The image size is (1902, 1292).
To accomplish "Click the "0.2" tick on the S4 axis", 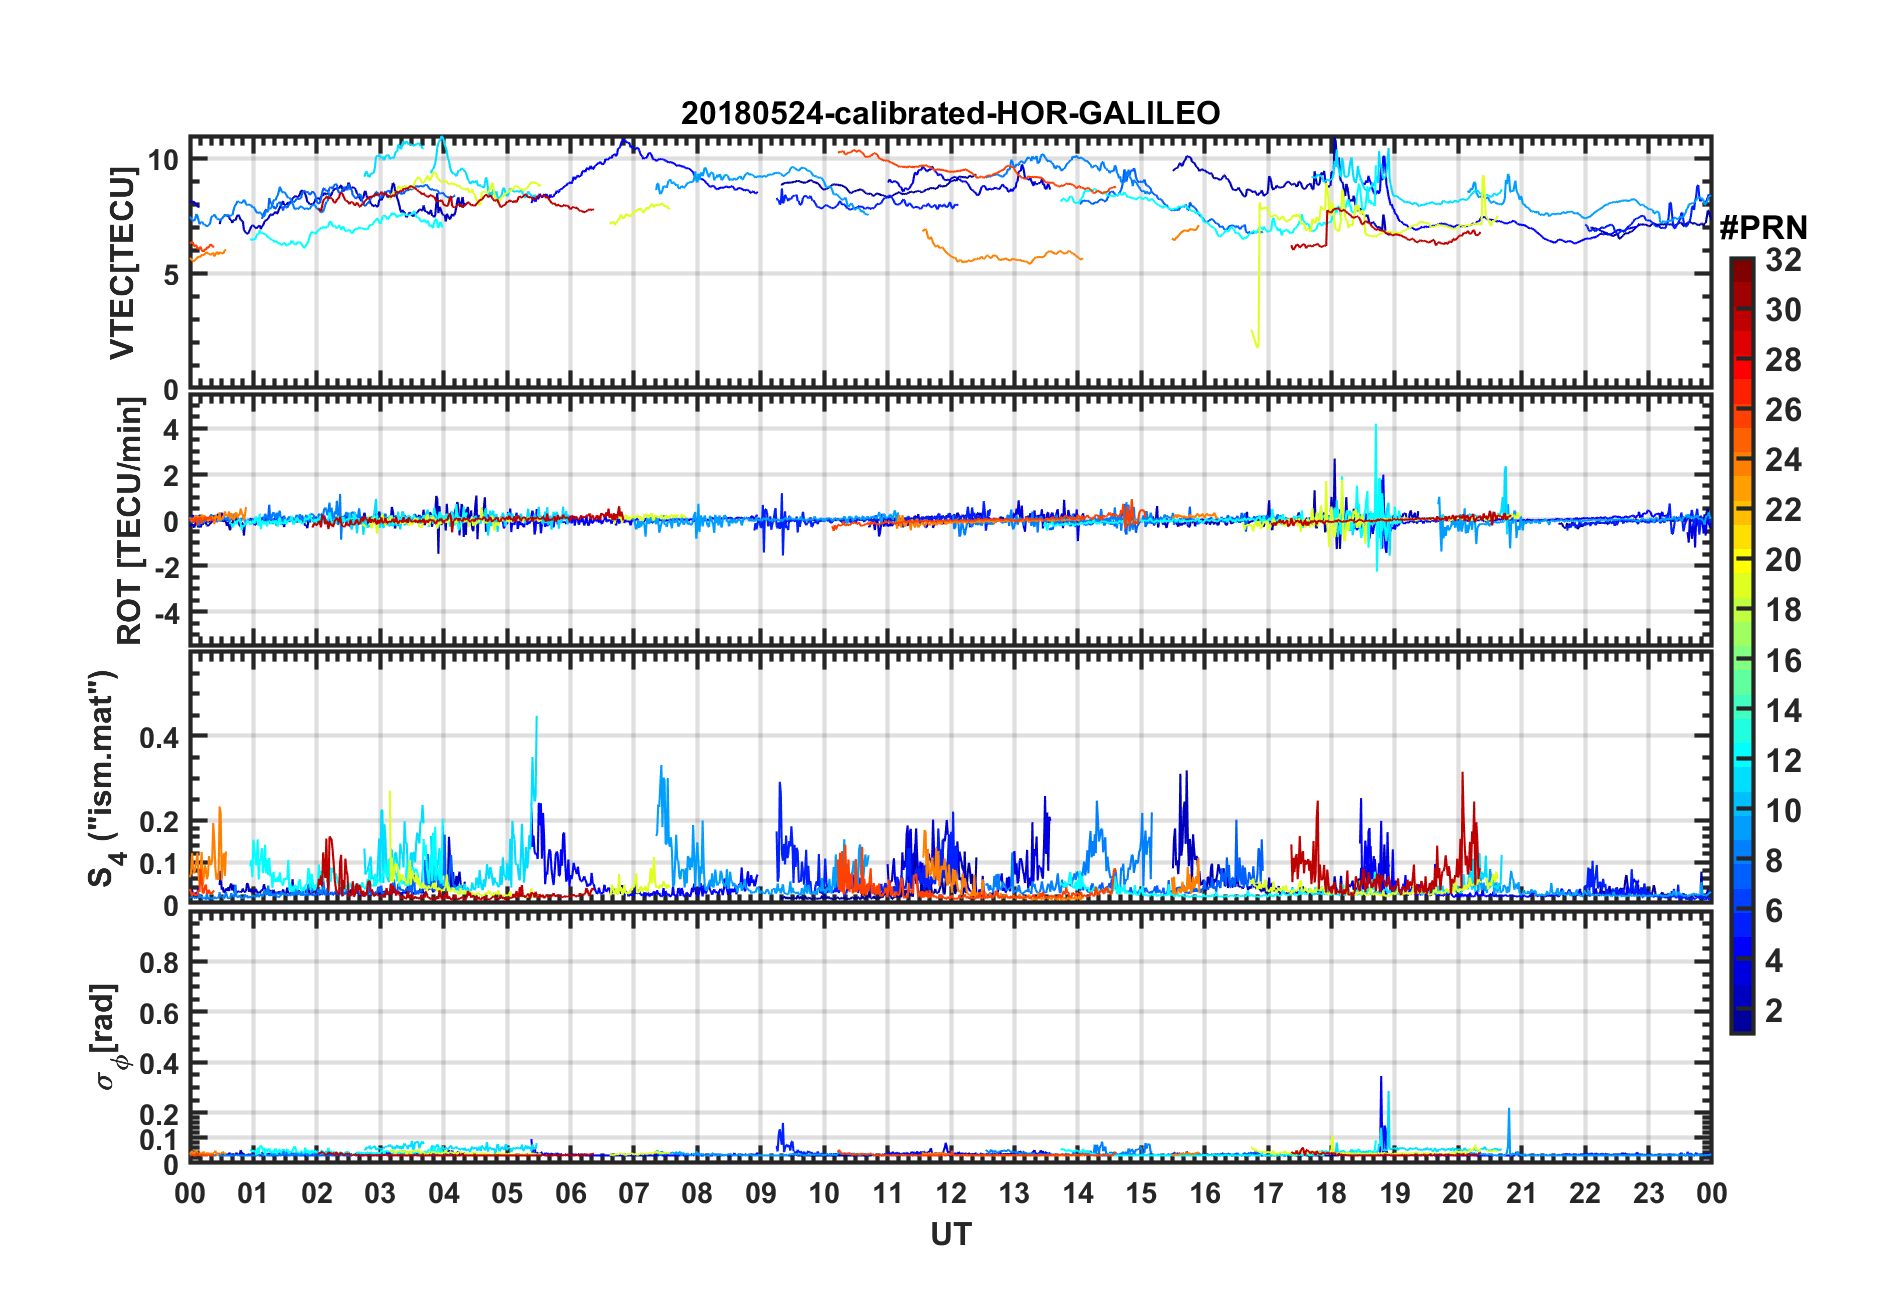I will click(159, 823).
